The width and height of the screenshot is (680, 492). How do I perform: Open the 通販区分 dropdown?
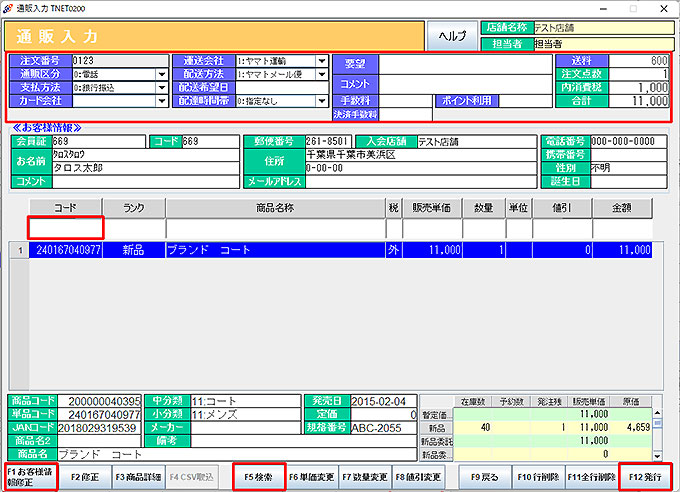pos(162,74)
